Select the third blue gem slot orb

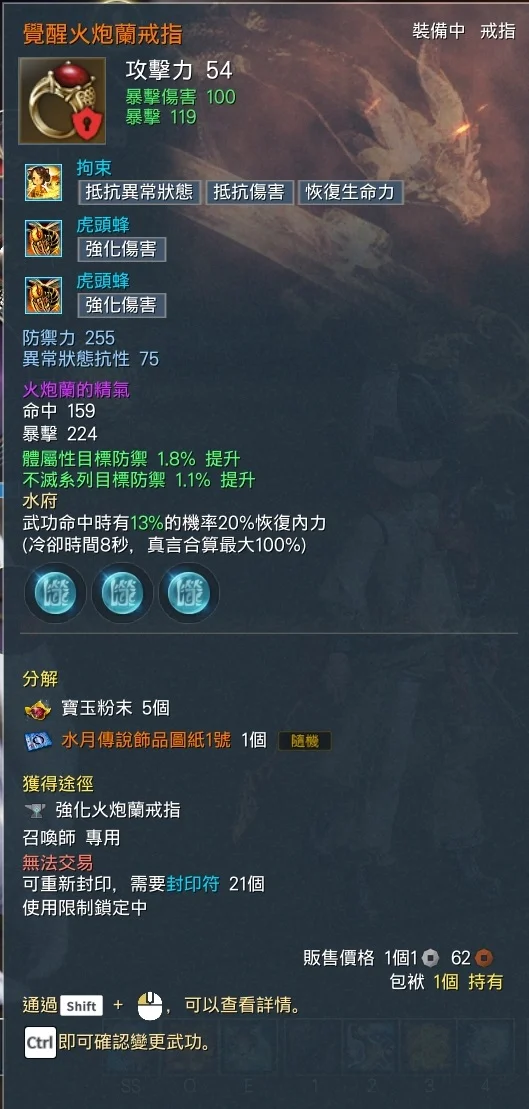coord(189,593)
